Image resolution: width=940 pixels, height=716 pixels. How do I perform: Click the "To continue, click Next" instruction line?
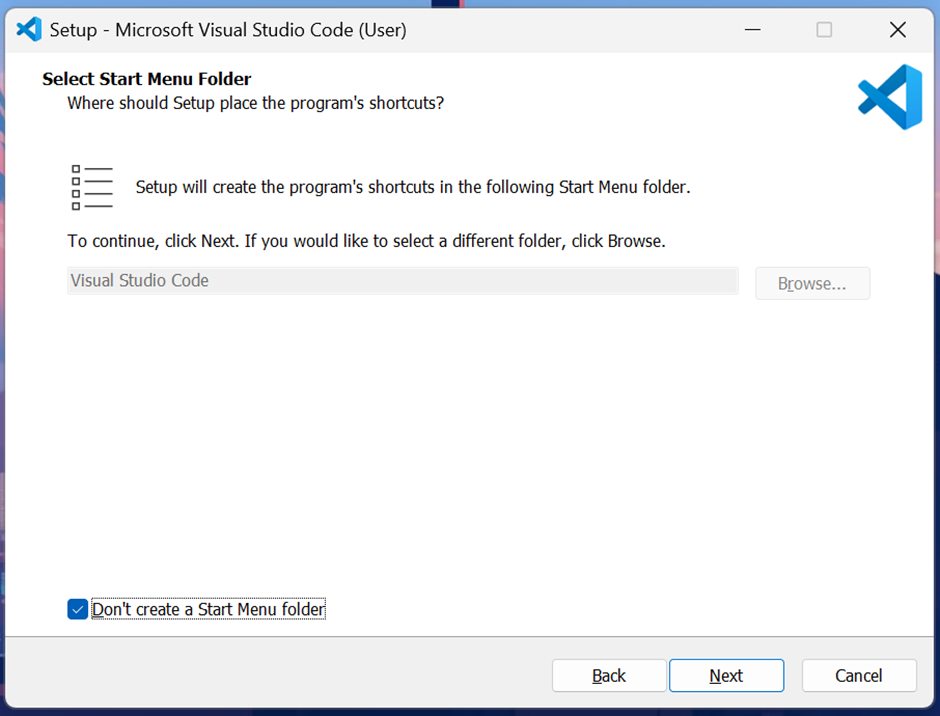(x=366, y=241)
